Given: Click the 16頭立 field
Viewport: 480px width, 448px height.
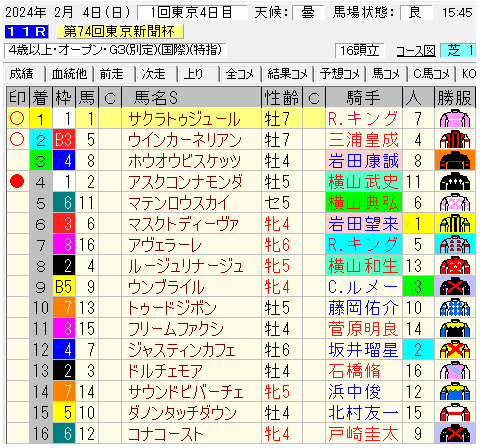Looking at the screenshot, I should pyautogui.click(x=359, y=51).
